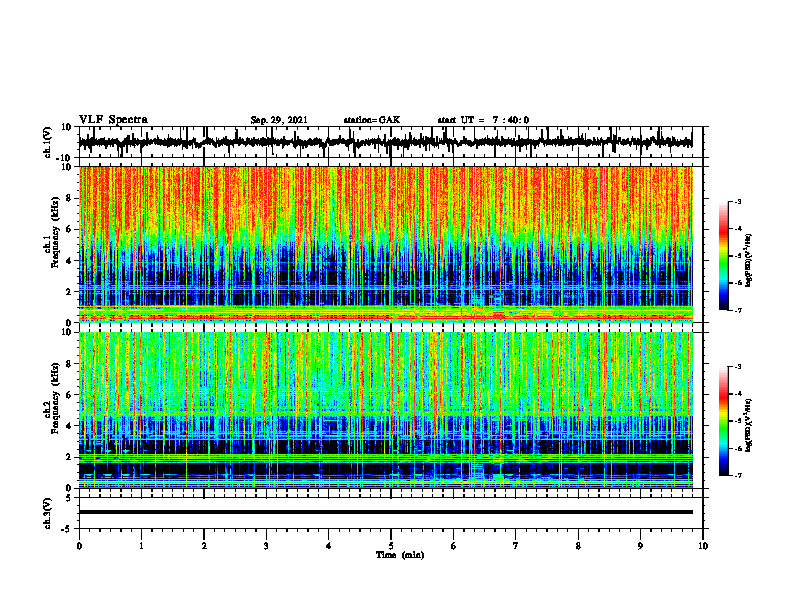792x612 pixels.
Task: Click the ch.1 black voltage waveform trace
Action: point(385,142)
